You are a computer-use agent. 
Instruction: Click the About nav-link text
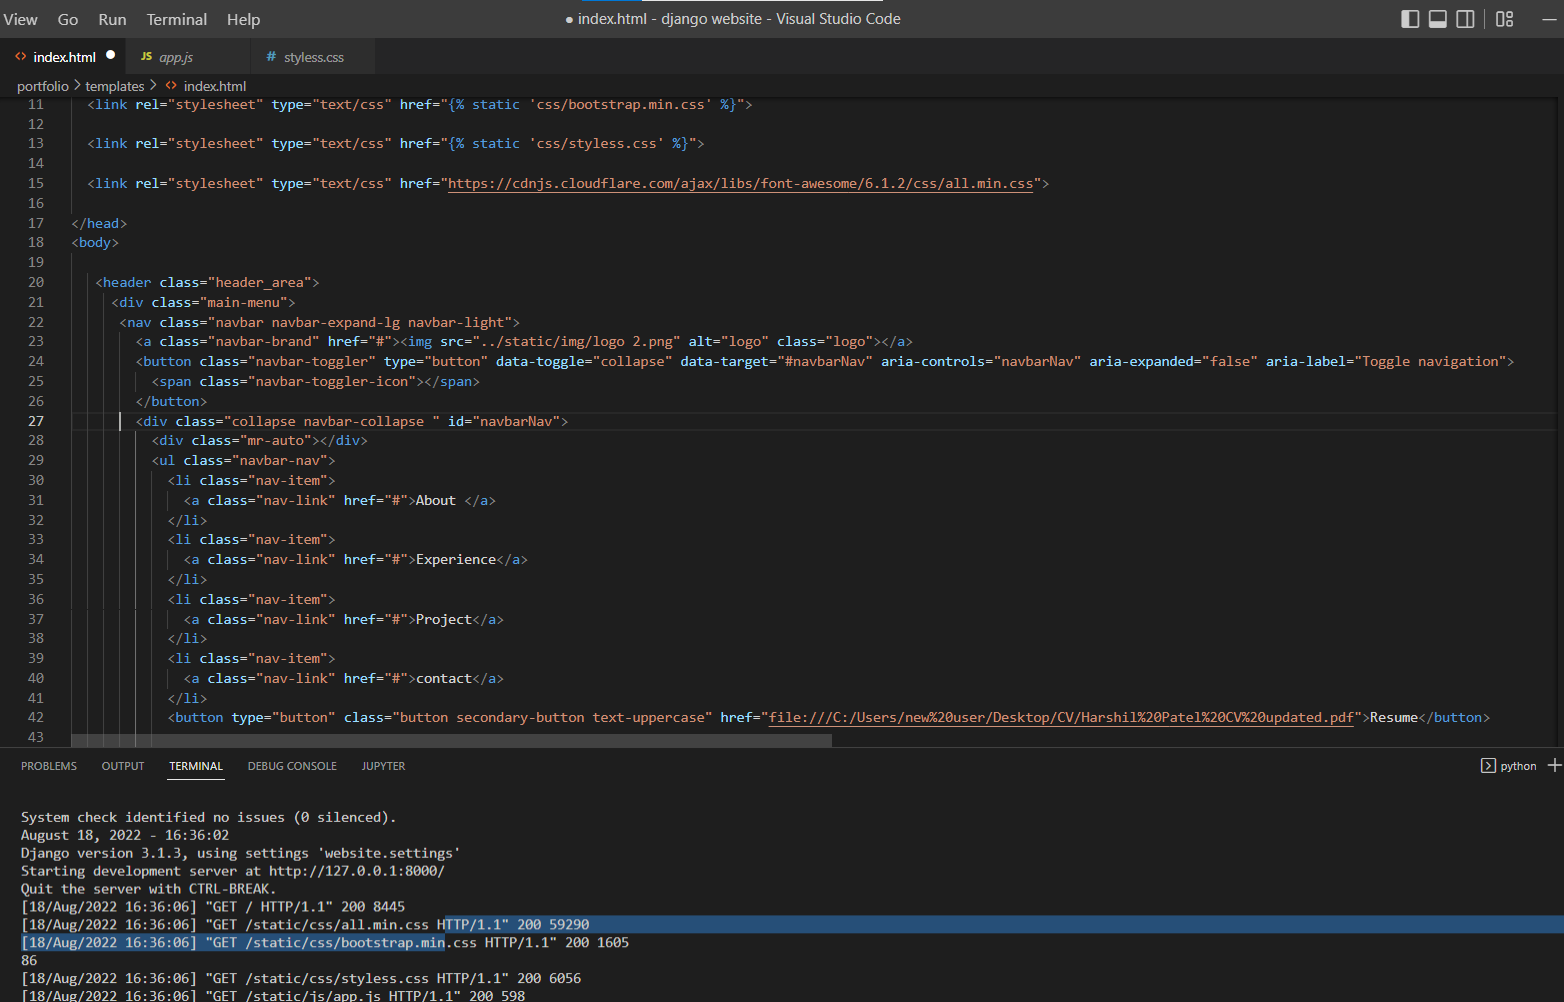[x=436, y=500]
